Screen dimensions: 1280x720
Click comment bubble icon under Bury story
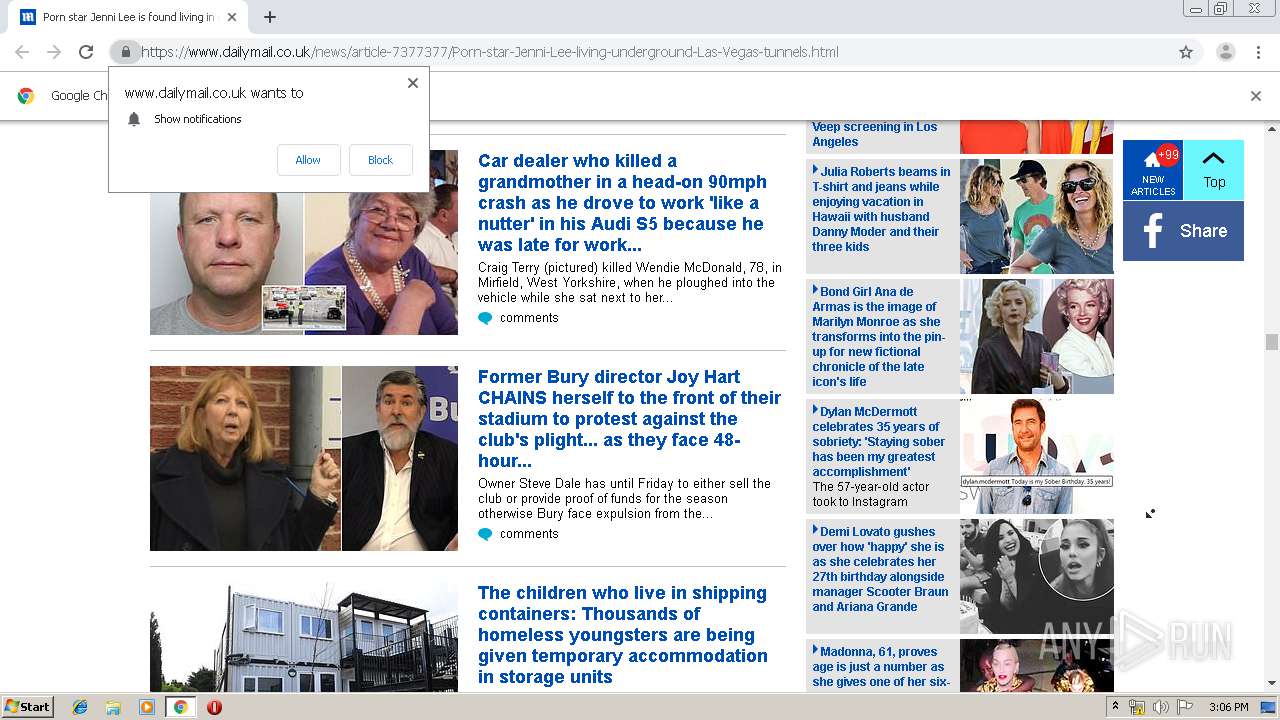pos(485,535)
